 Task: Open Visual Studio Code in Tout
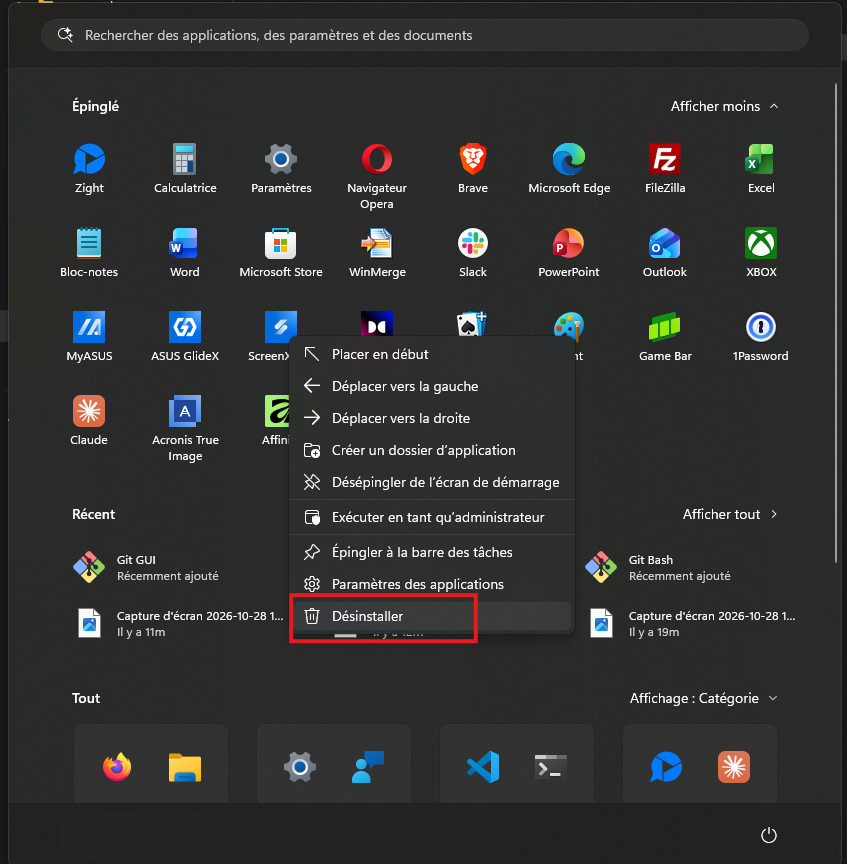(483, 766)
